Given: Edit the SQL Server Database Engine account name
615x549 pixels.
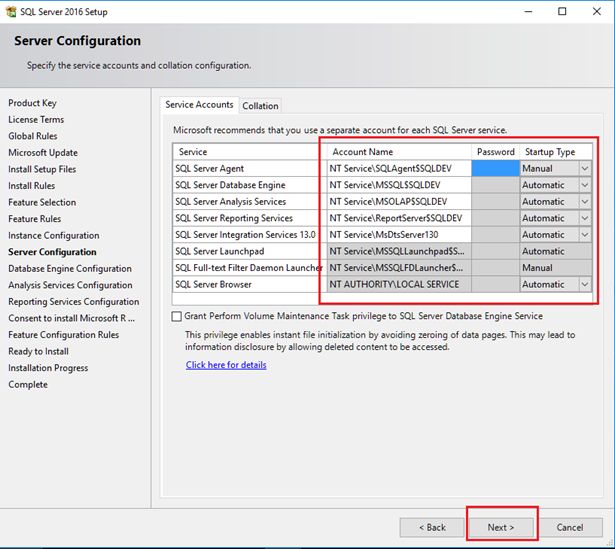Looking at the screenshot, I should [399, 185].
